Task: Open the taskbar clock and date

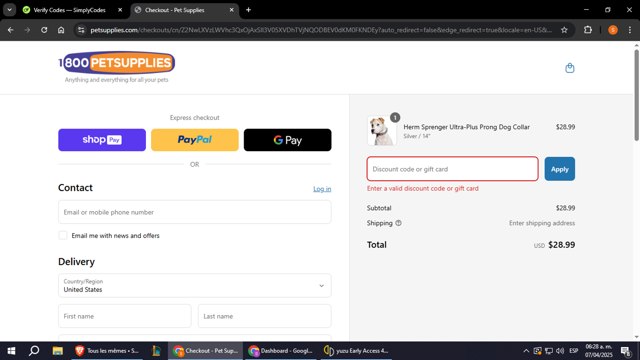Action: pos(599,351)
